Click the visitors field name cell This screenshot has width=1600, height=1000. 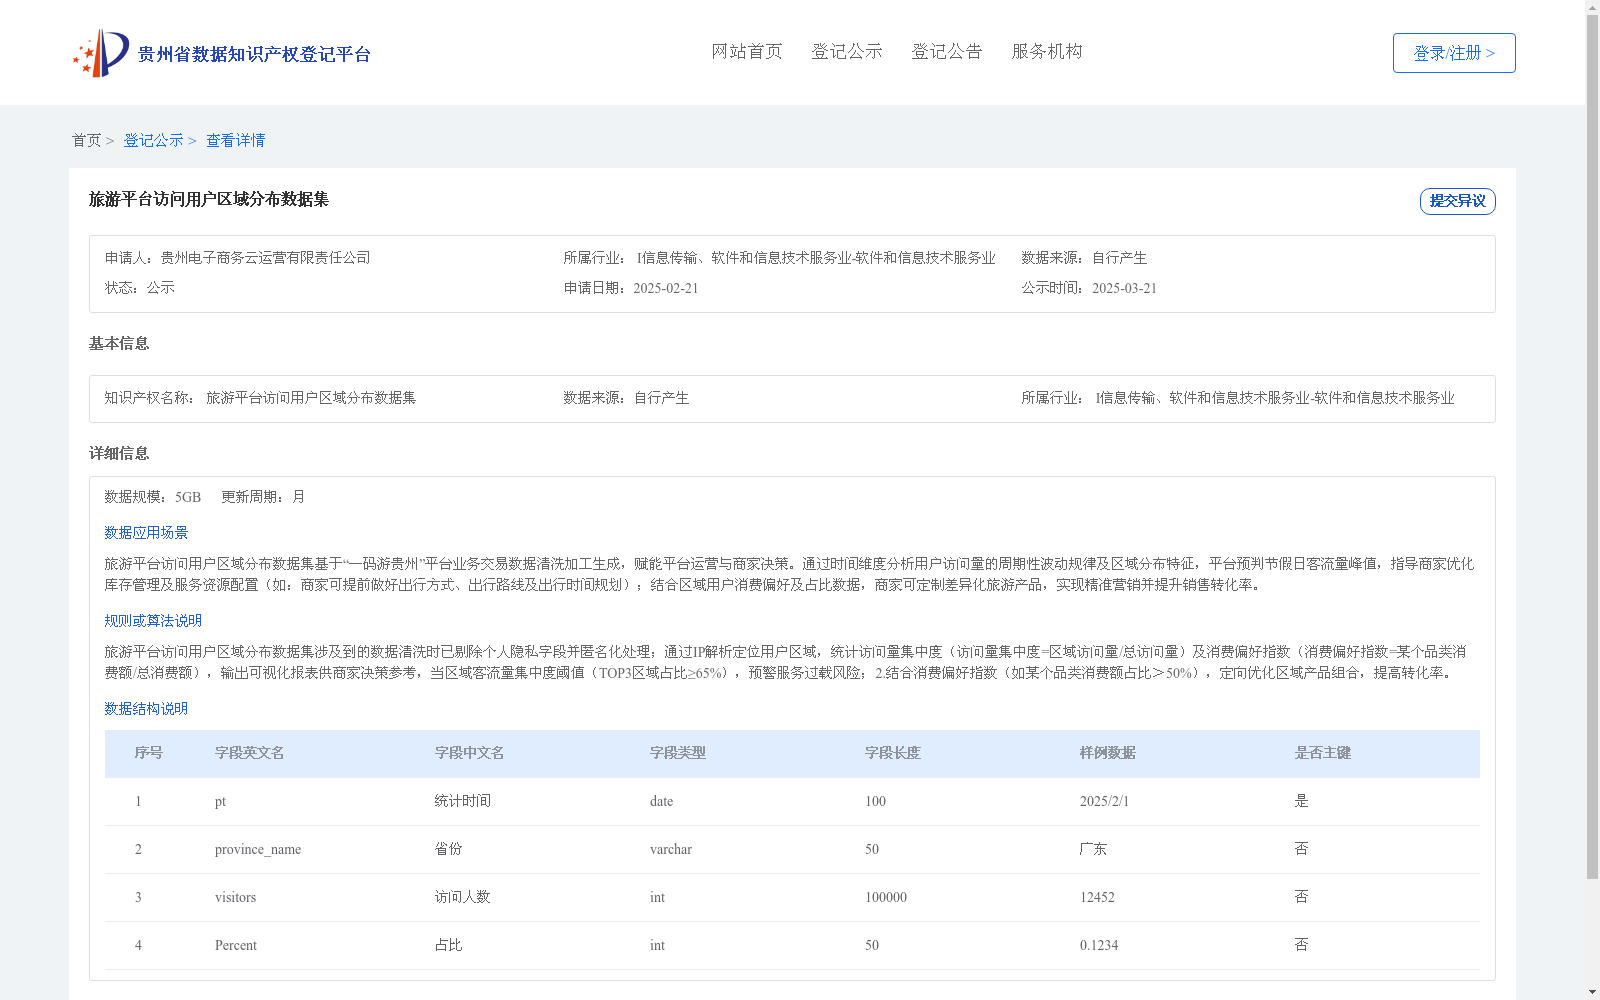pyautogui.click(x=235, y=898)
